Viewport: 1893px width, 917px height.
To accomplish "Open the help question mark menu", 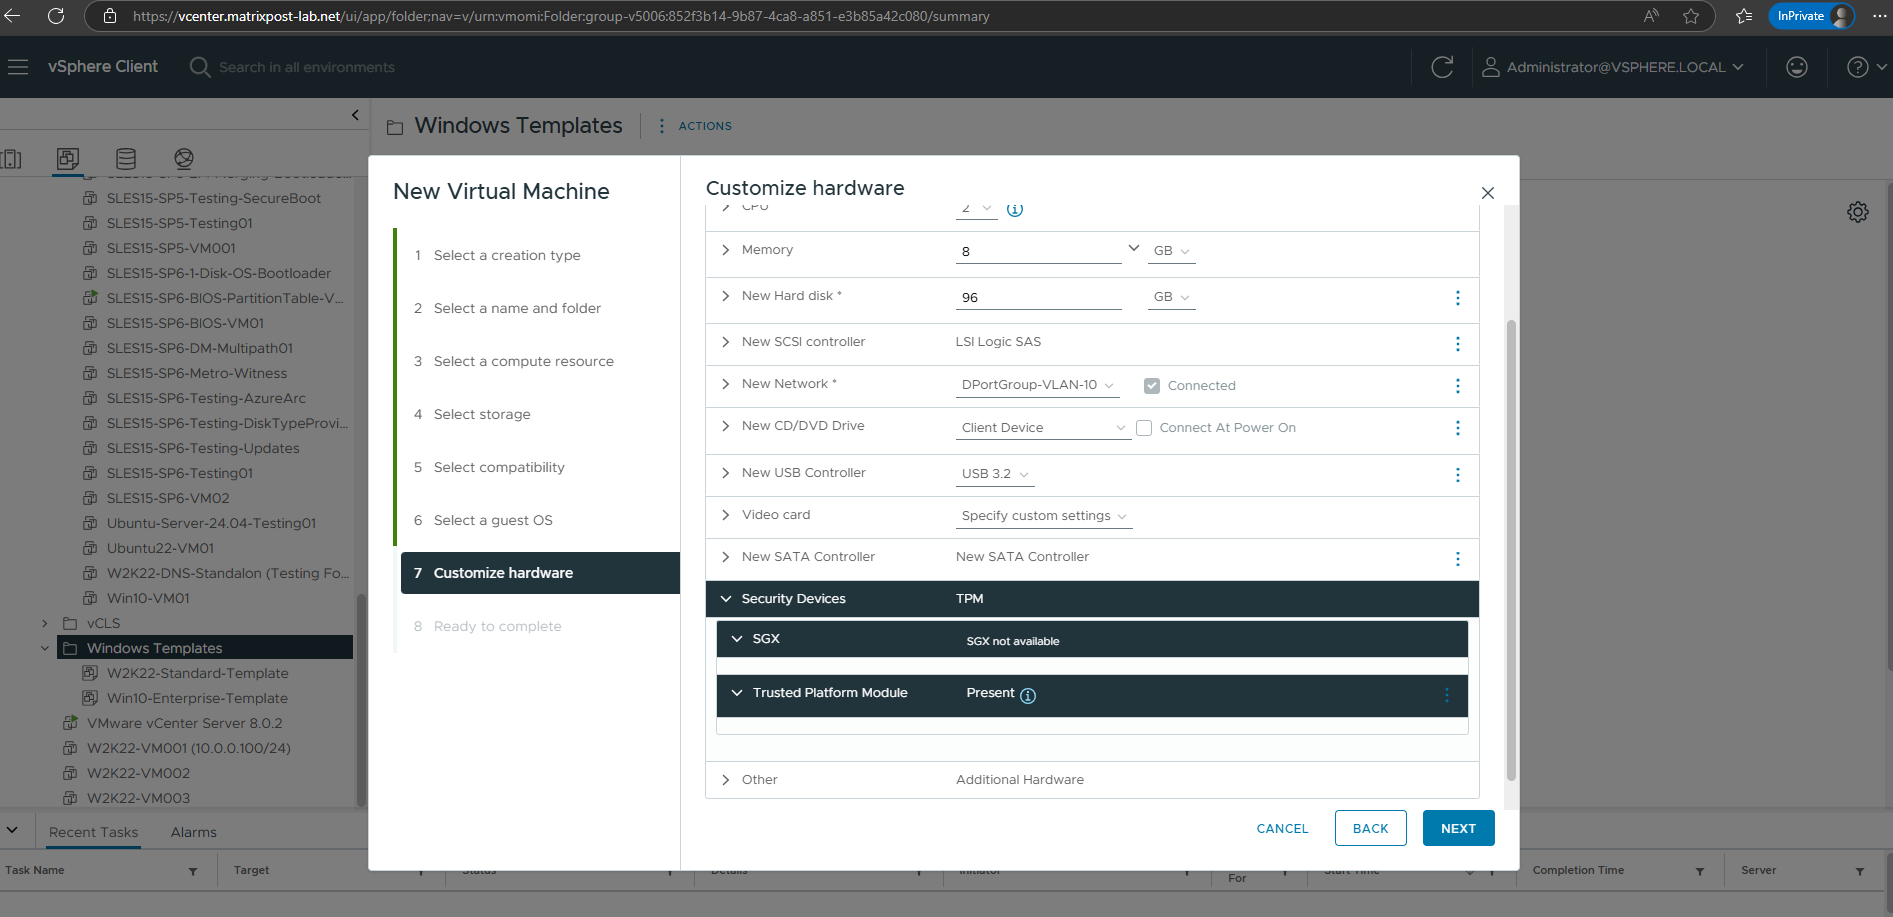I will pos(1866,67).
